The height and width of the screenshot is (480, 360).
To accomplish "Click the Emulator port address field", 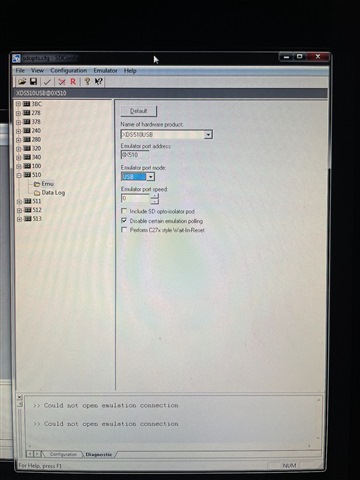I will click(135, 155).
